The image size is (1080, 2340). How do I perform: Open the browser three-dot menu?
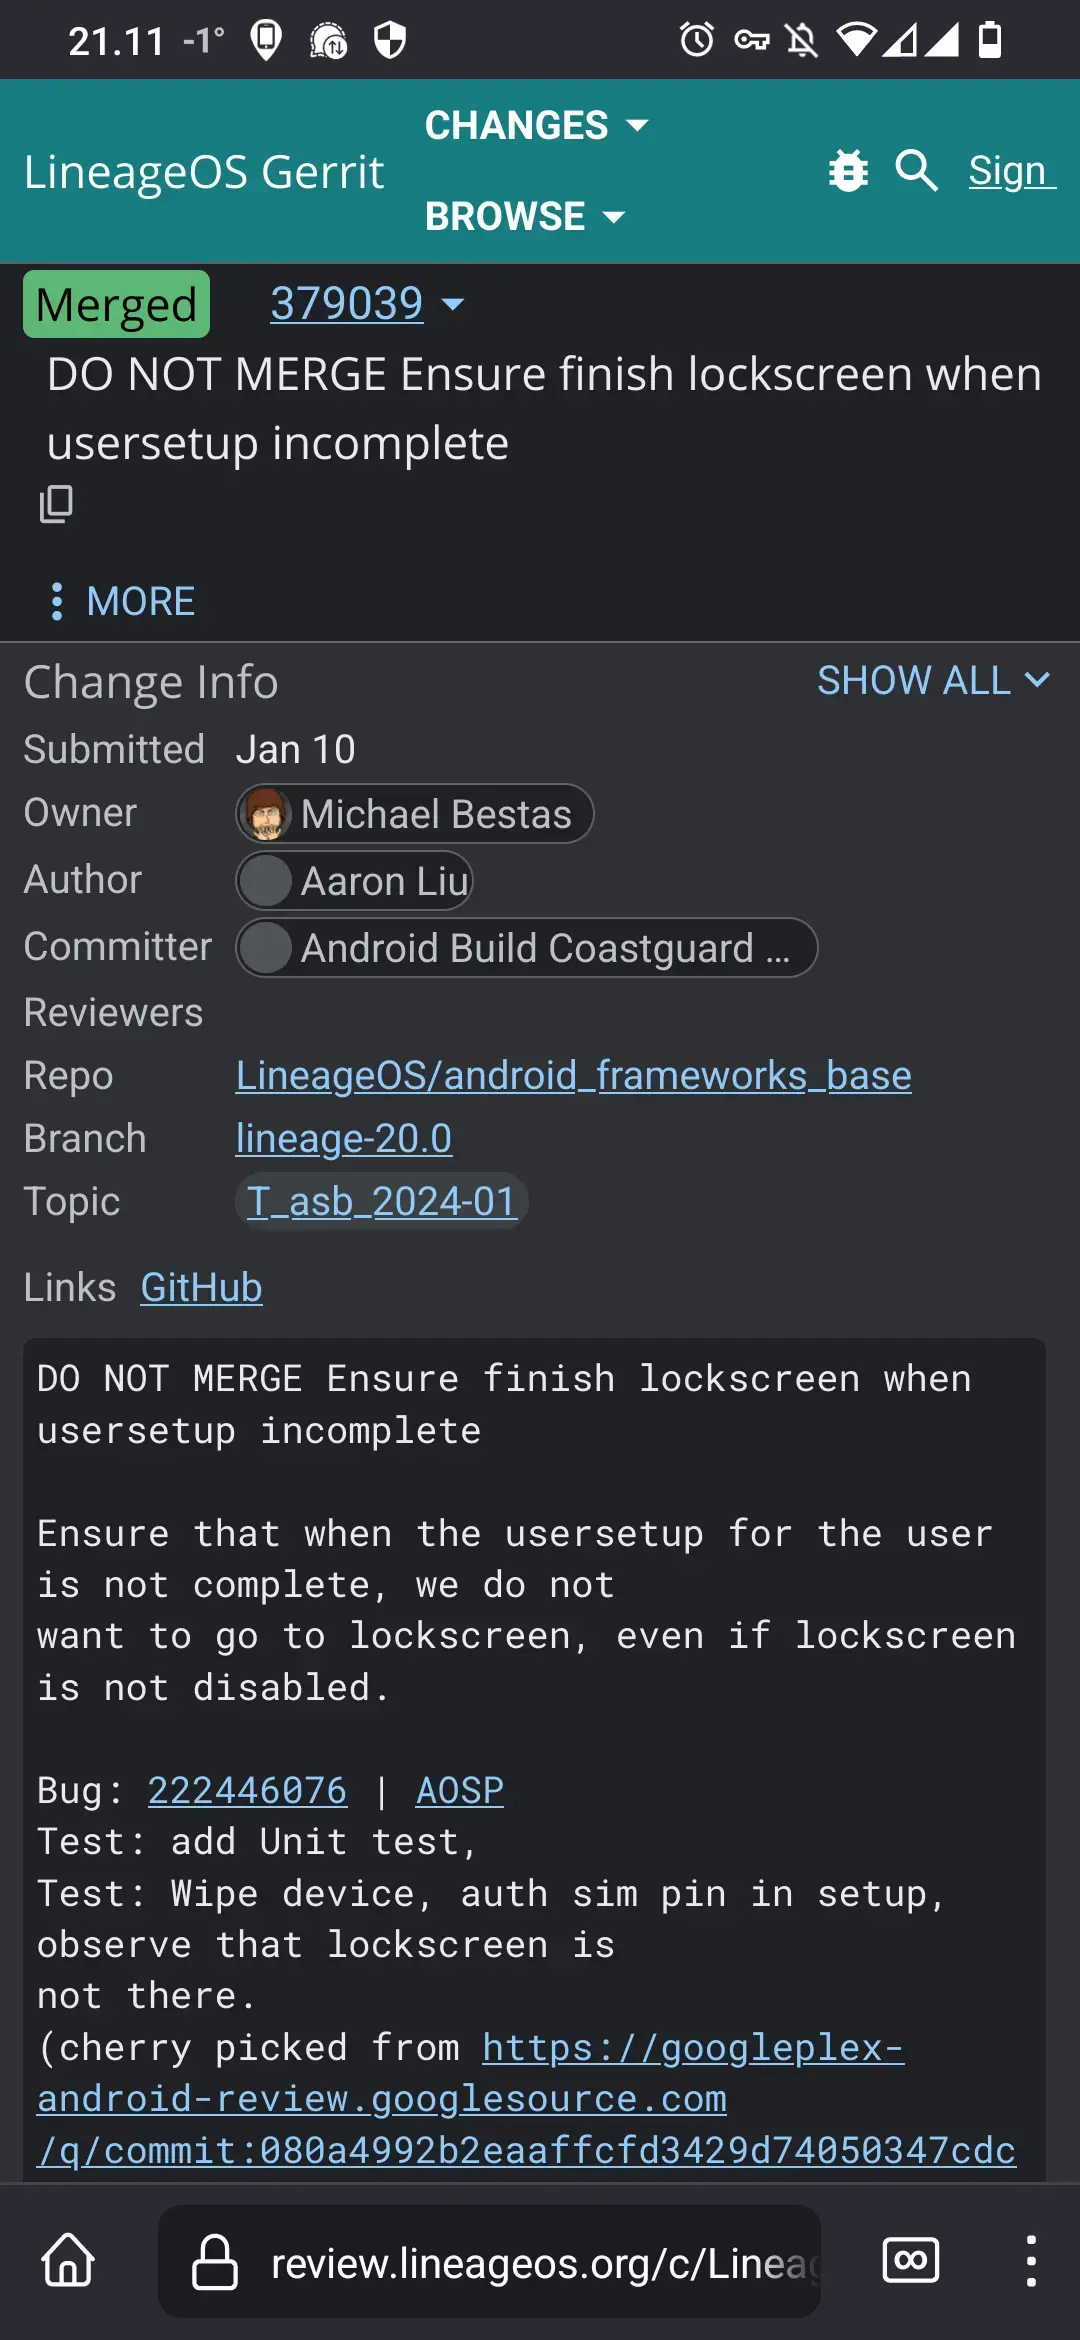(1031, 2261)
